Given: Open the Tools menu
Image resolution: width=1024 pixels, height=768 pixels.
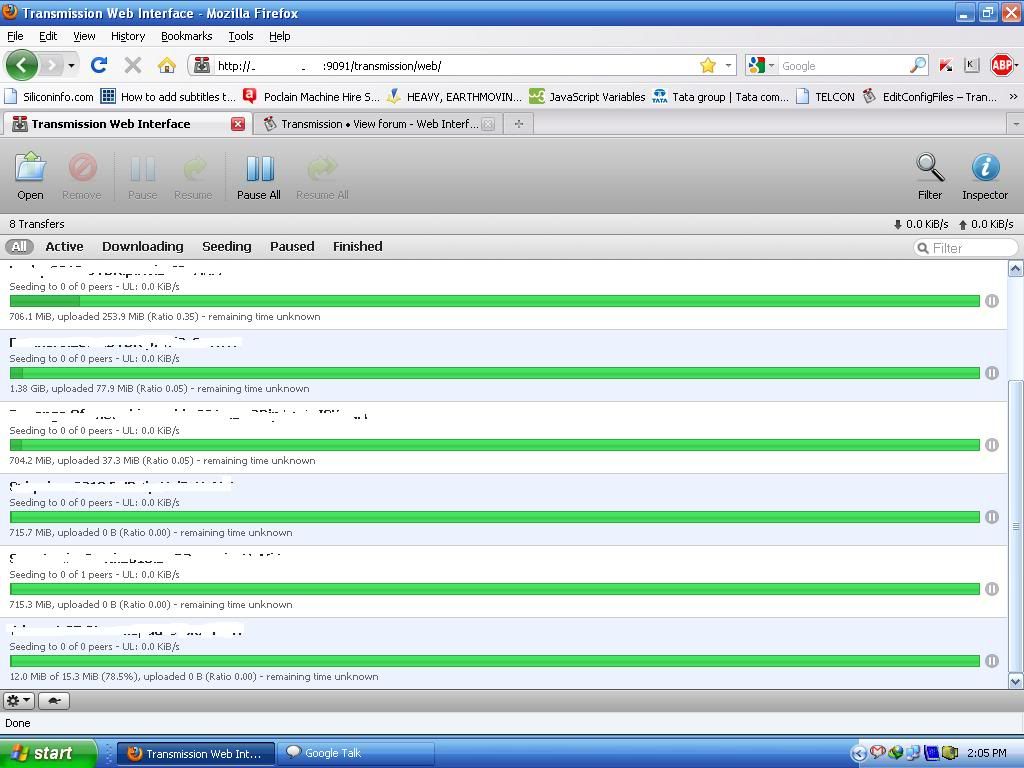Looking at the screenshot, I should [x=240, y=36].
